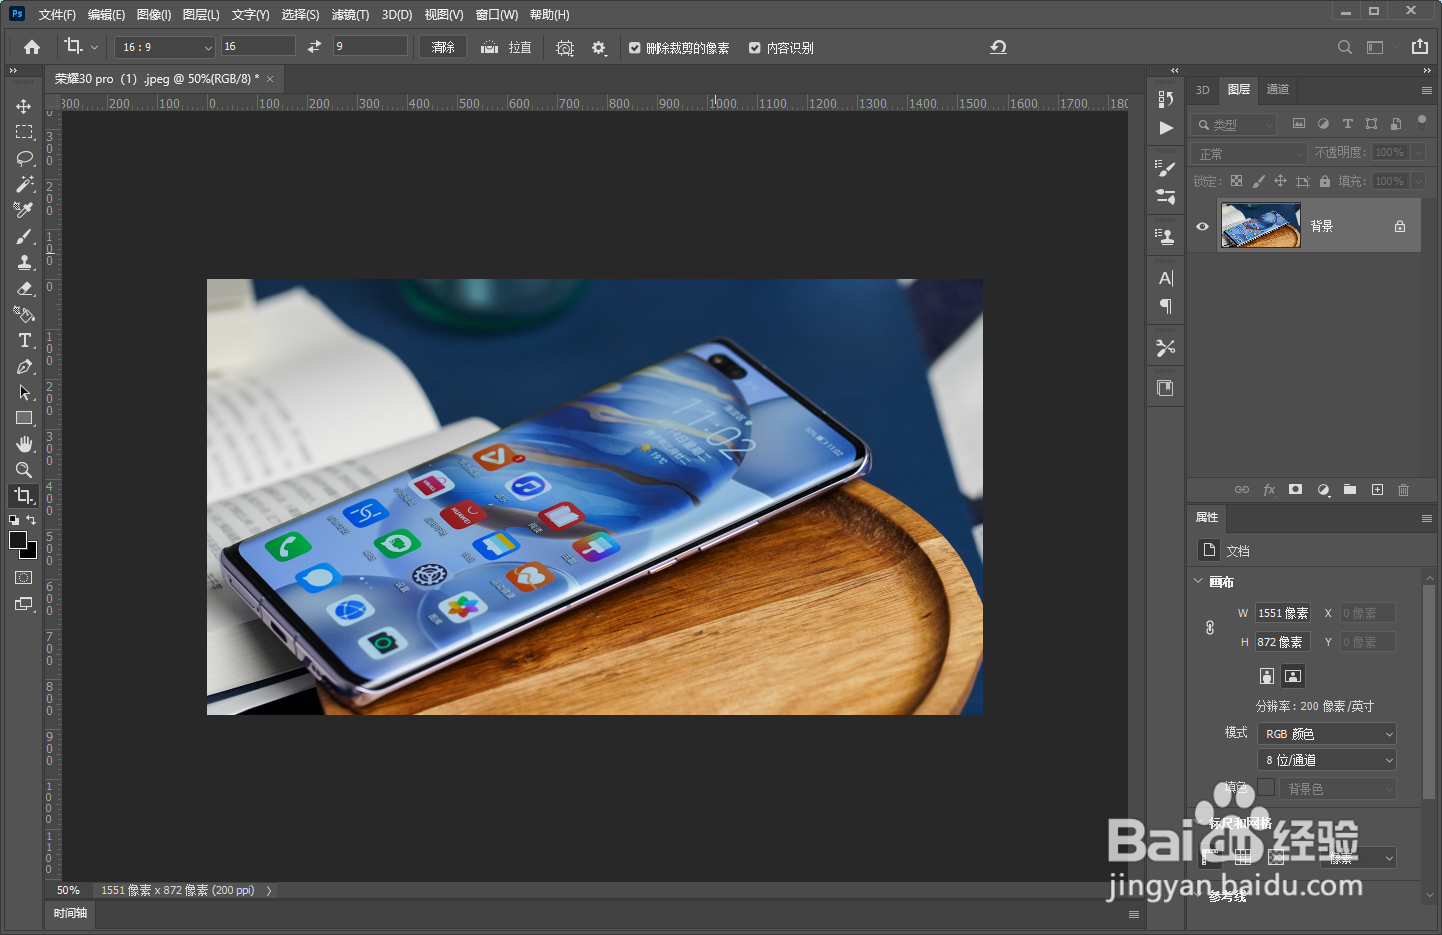The height and width of the screenshot is (935, 1442).
Task: Select the Brush tool
Action: [24, 236]
